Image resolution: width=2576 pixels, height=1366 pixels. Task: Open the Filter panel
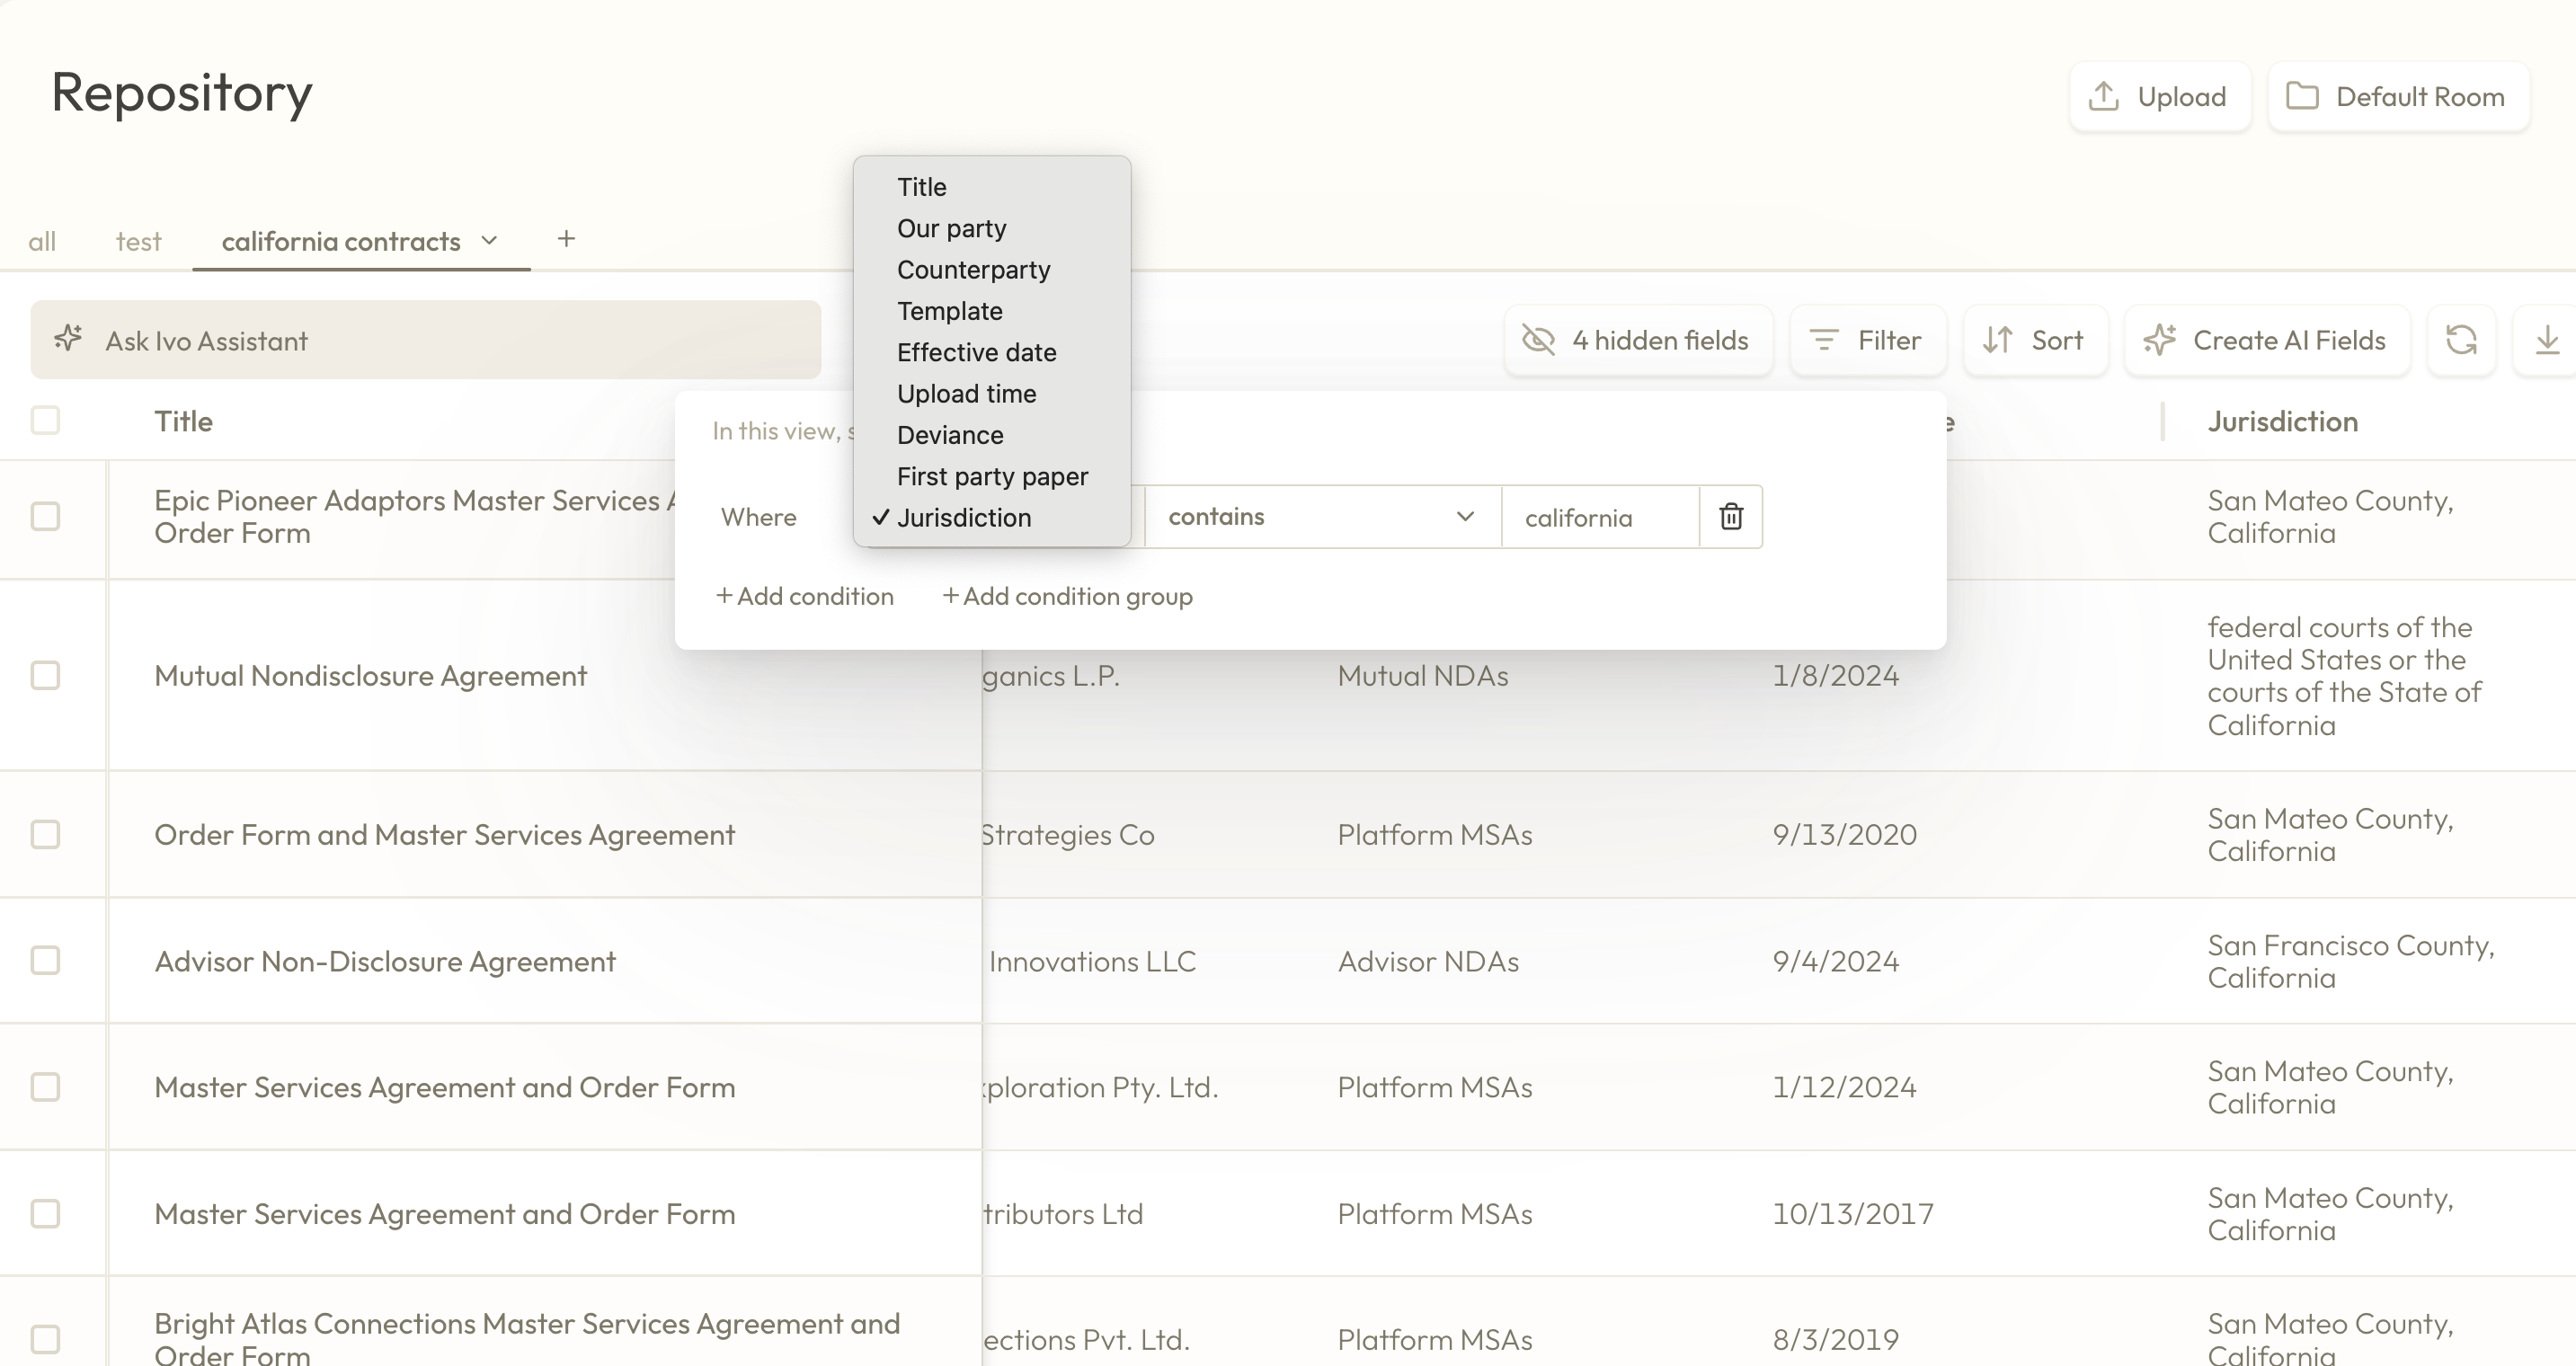point(1868,340)
